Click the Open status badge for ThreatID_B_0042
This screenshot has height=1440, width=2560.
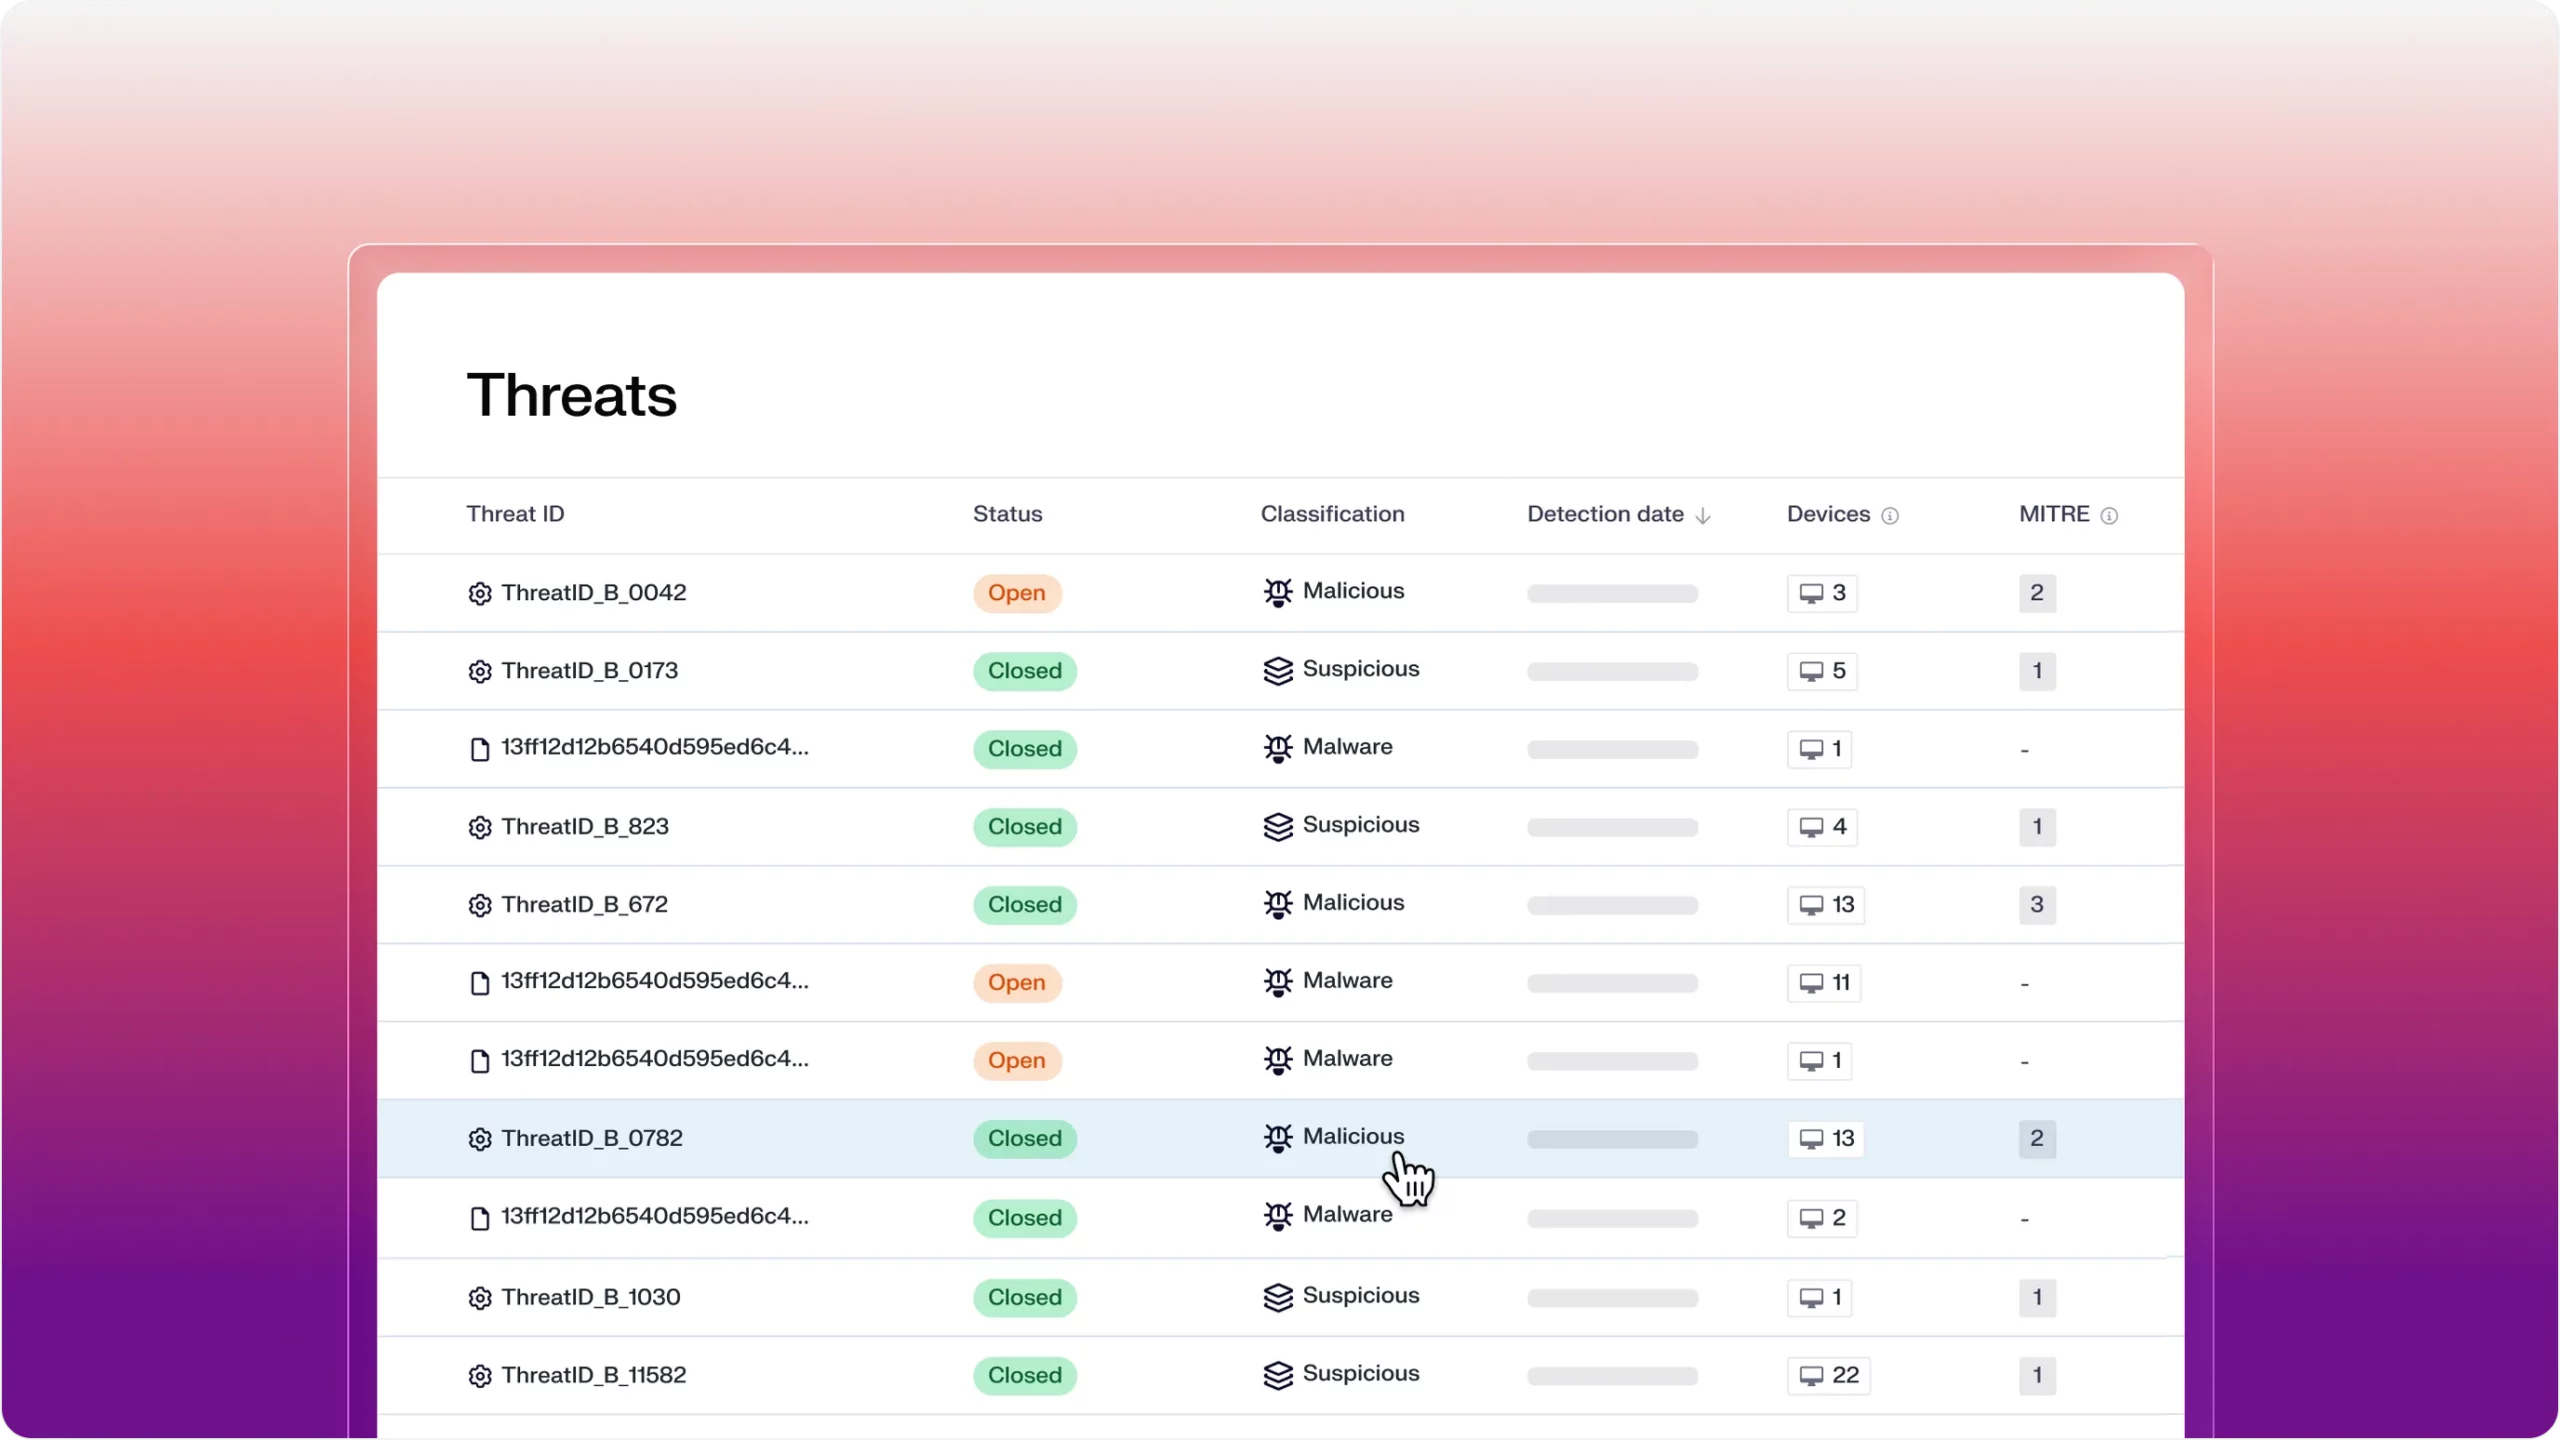tap(1016, 593)
